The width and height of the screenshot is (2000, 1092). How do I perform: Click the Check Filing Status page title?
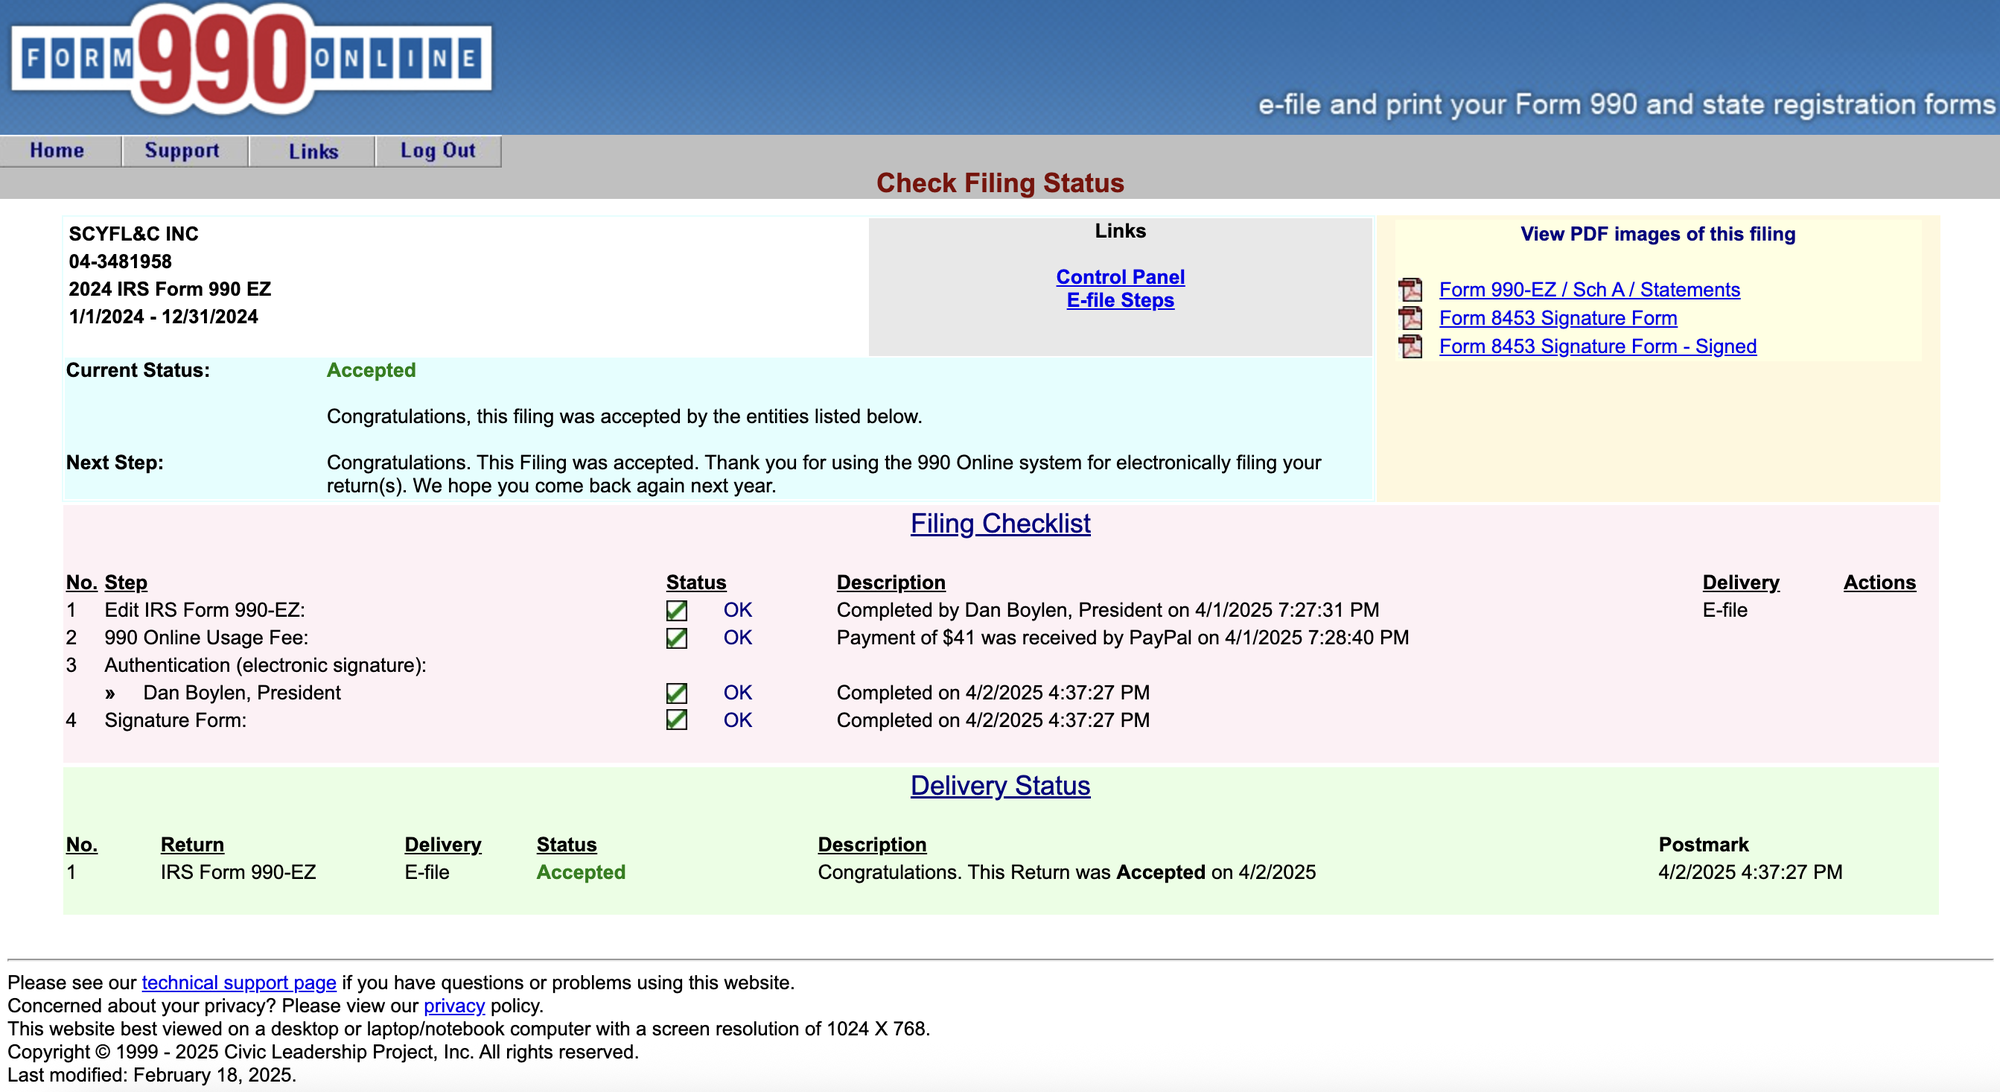1000,183
